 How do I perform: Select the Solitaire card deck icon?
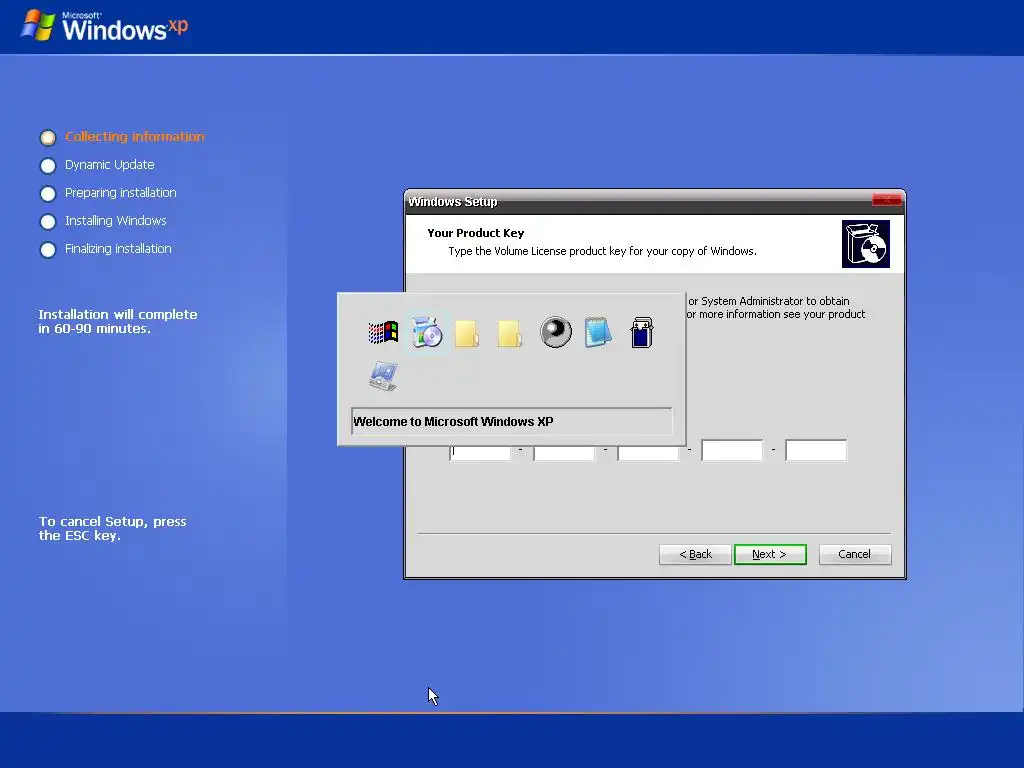pos(641,332)
